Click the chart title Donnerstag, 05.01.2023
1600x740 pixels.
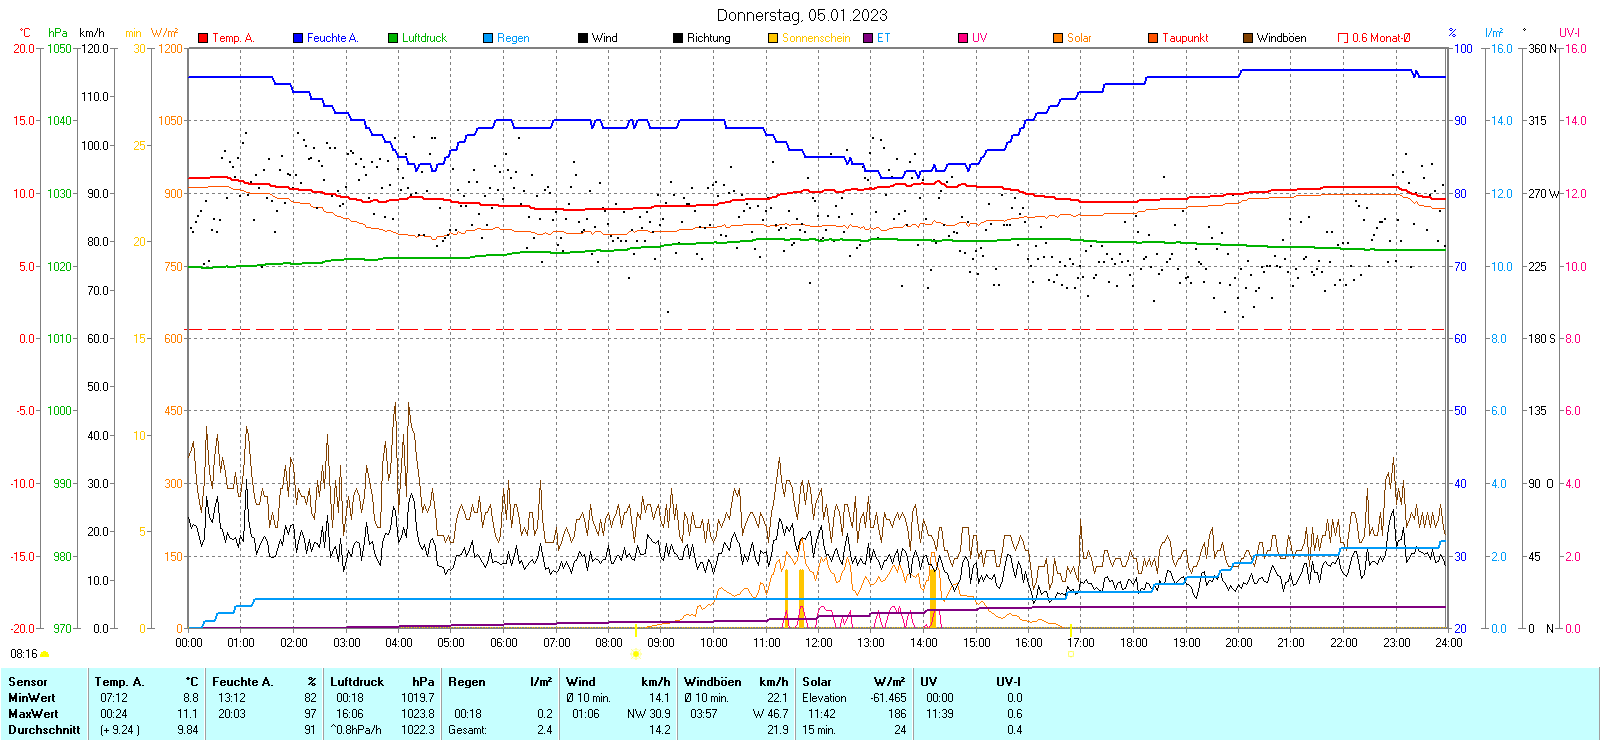[x=801, y=15]
